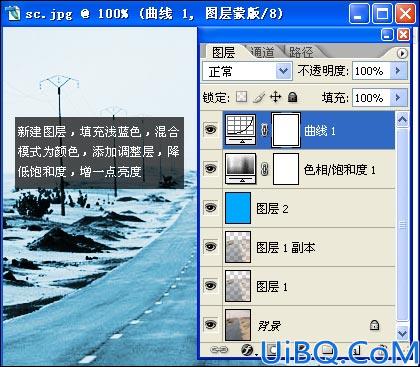Click the mask link chain on 曲线 1
Image resolution: width=420 pixels, height=367 pixels.
[264, 130]
